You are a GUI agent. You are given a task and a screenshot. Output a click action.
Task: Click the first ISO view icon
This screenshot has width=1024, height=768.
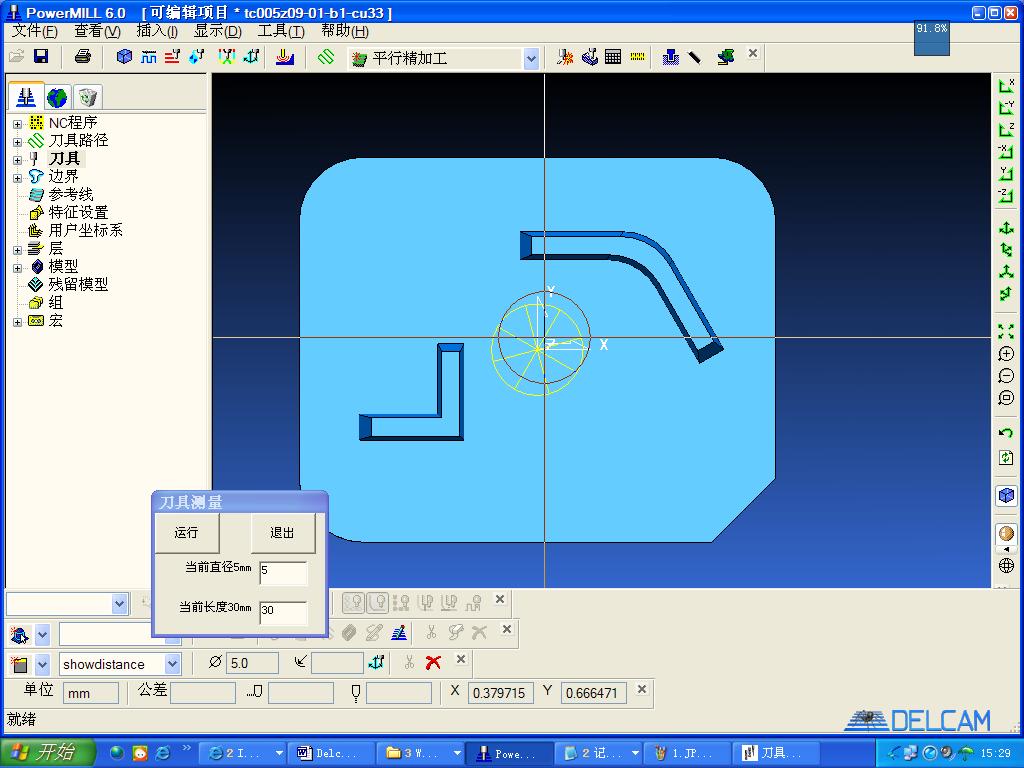(1006, 228)
